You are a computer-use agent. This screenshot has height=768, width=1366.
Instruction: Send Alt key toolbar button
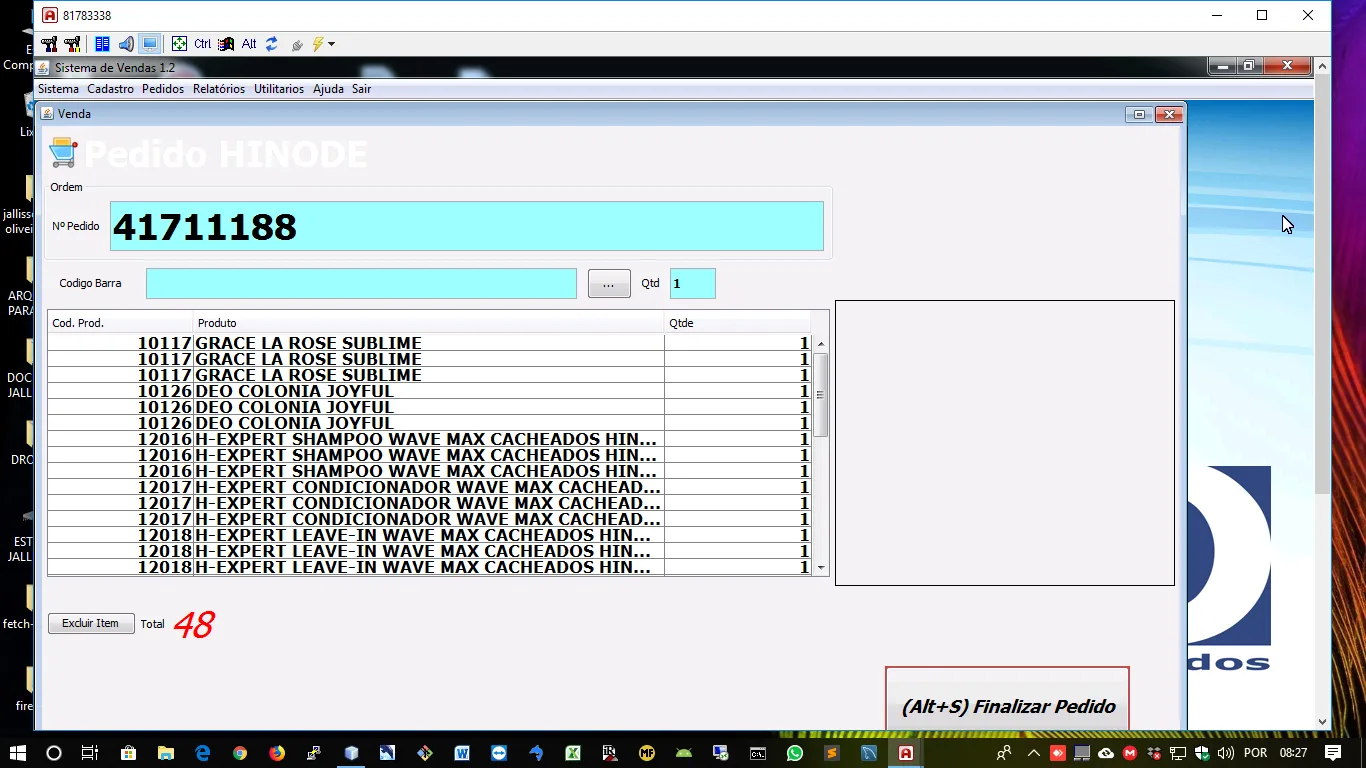[x=249, y=44]
